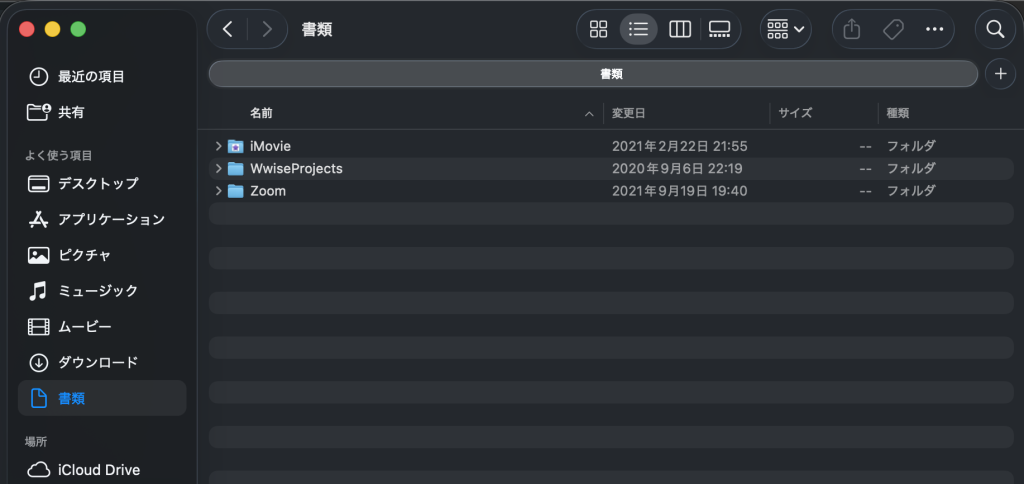1024x484 pixels.
Task: Open the more actions ellipsis menu
Action: 935,29
